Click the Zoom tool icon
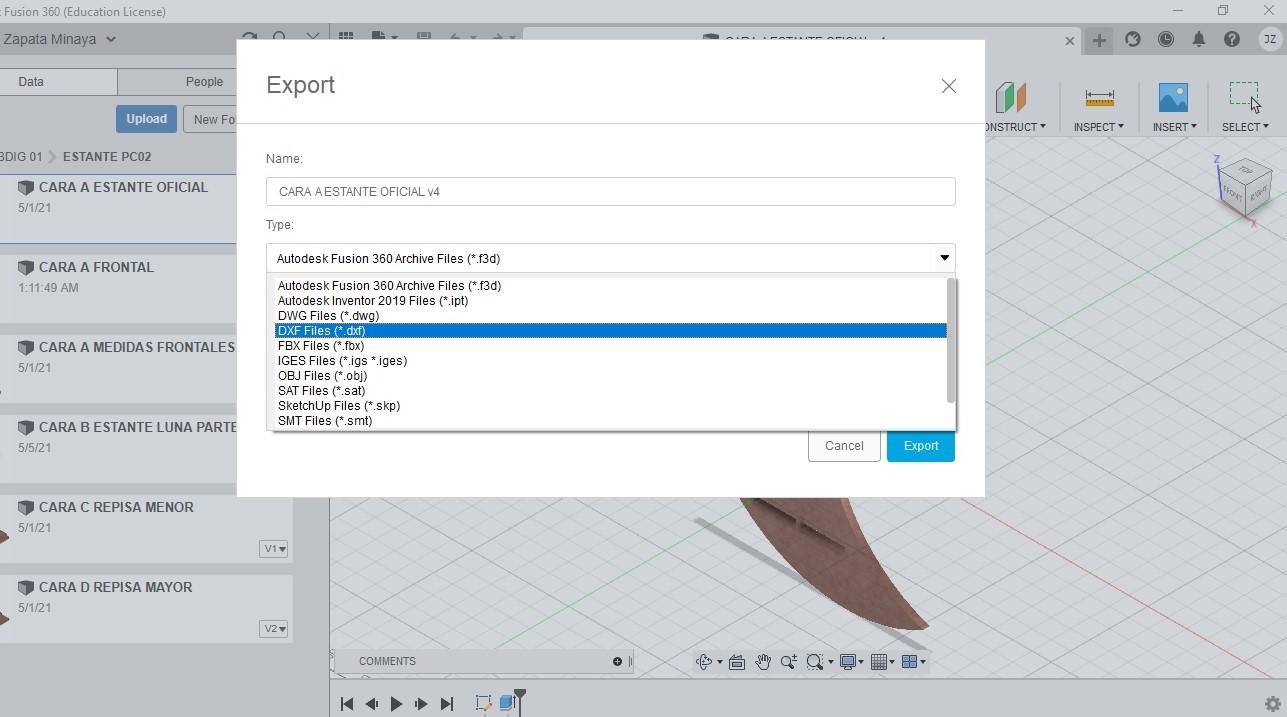Viewport: 1287px width, 717px height. point(789,662)
